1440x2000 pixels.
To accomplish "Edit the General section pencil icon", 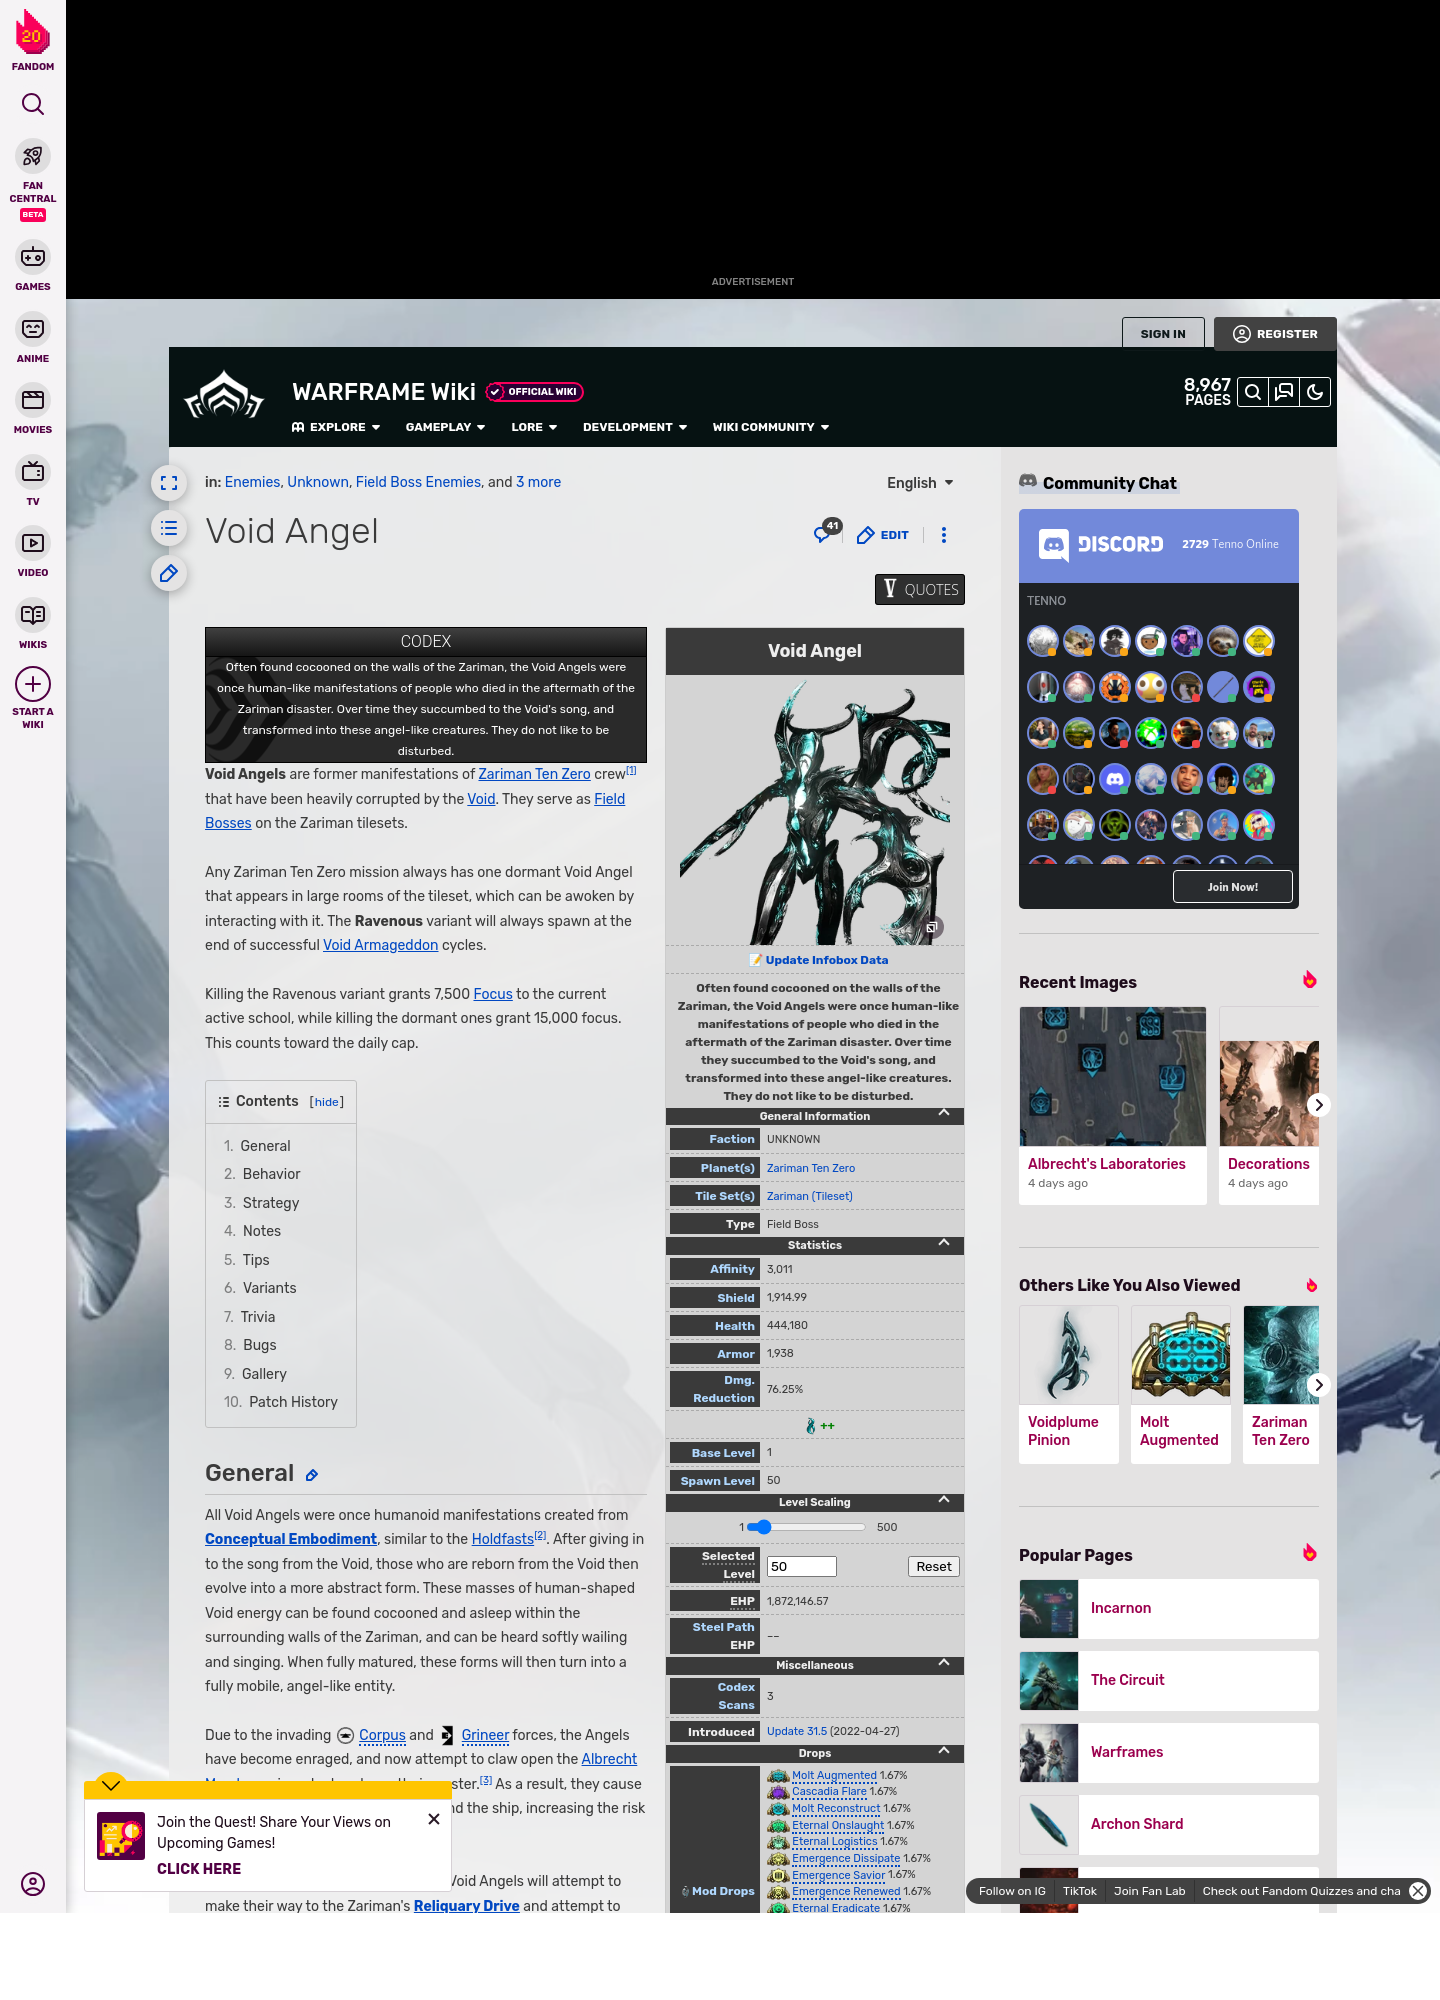I will (312, 1475).
